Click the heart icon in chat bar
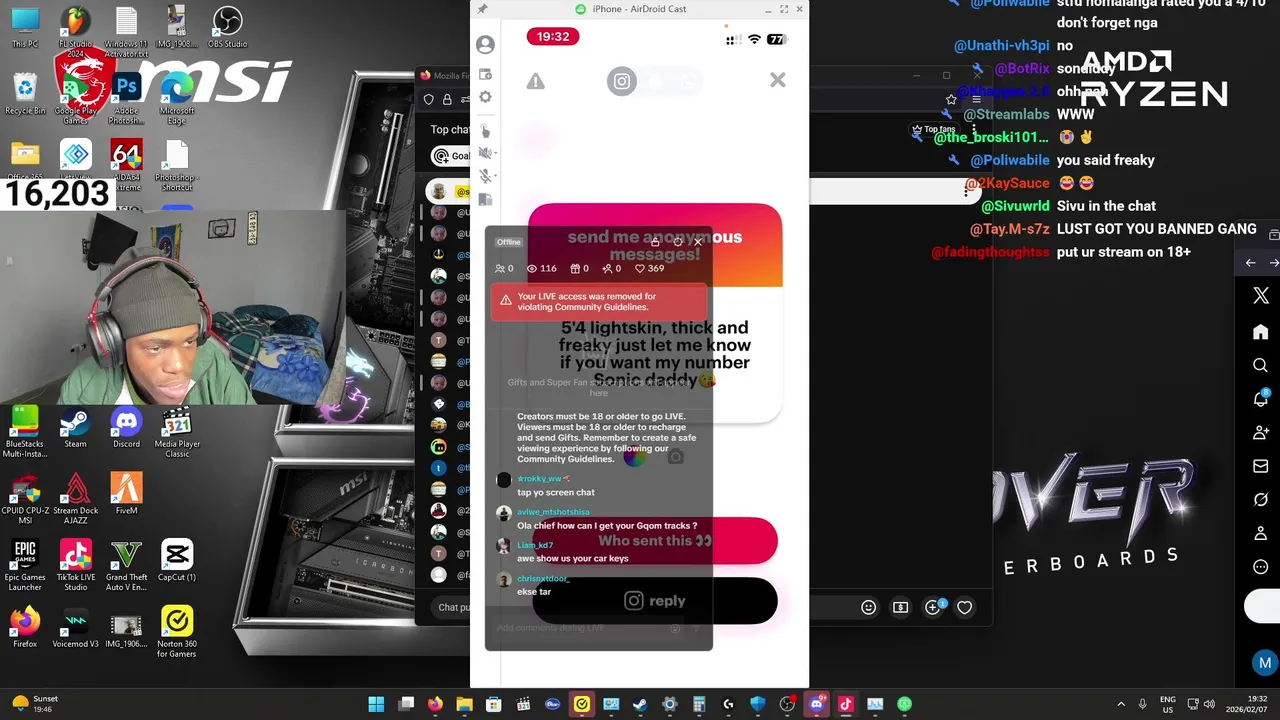Image resolution: width=1280 pixels, height=720 pixels. [965, 607]
